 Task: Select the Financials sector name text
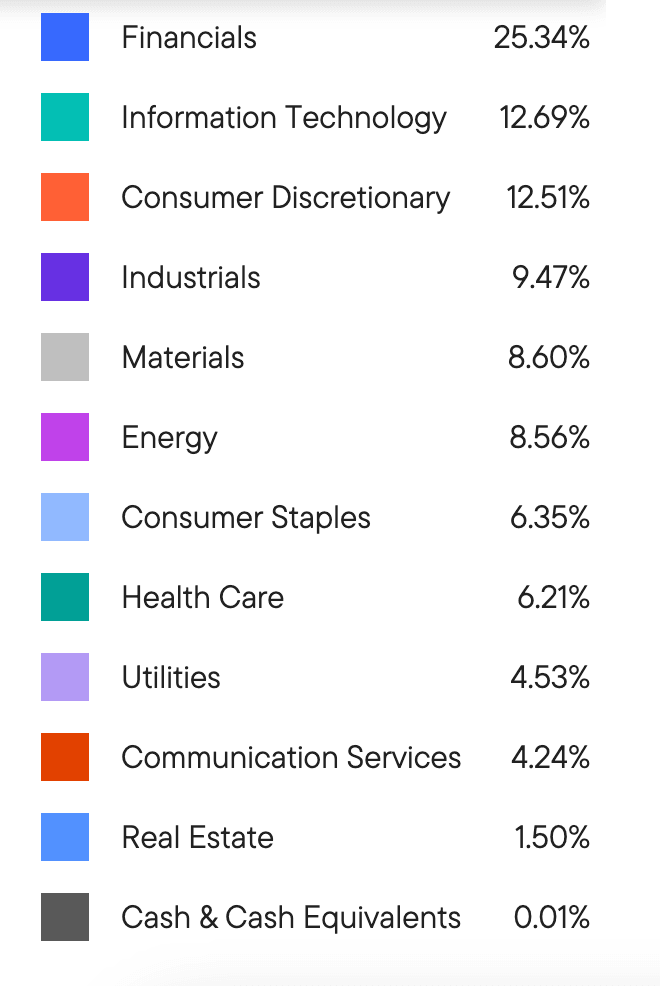coord(189,38)
